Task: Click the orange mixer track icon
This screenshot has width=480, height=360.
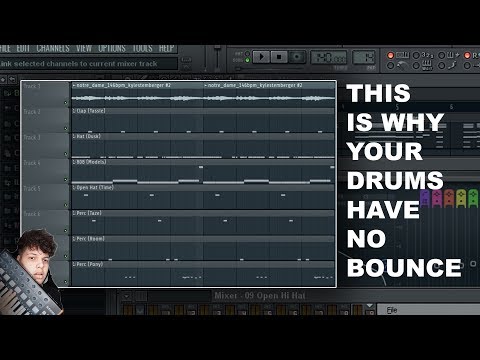Action: coord(449,198)
